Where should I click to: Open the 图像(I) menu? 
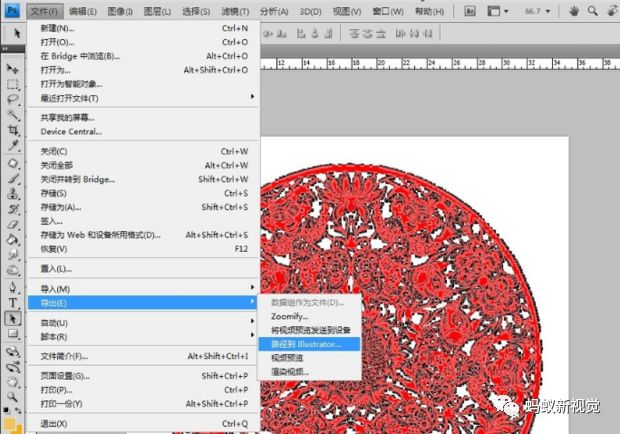click(120, 11)
